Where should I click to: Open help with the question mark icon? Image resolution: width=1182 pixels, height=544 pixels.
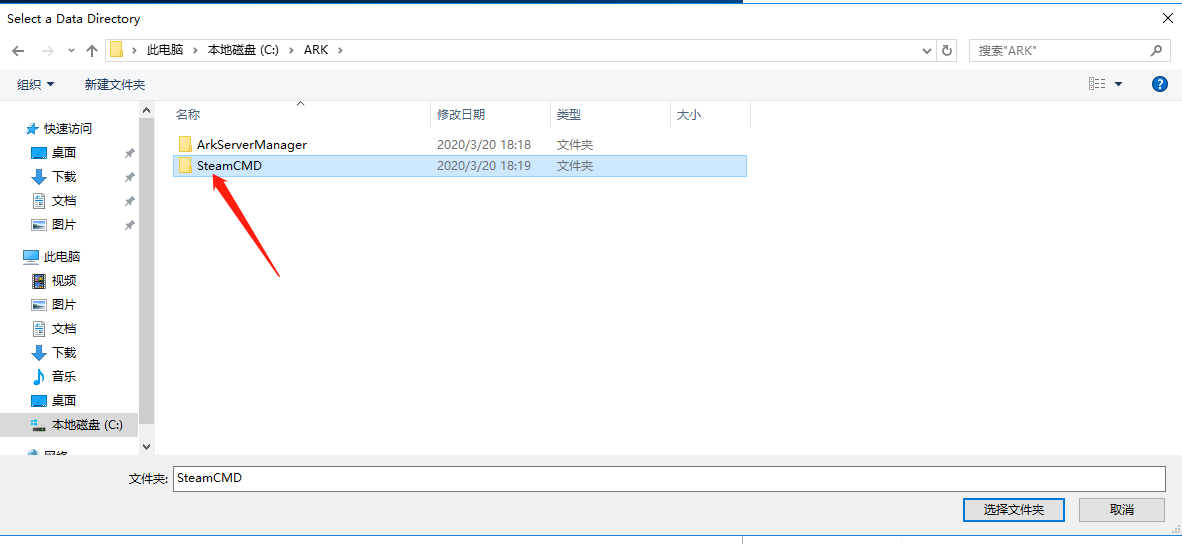[1160, 84]
